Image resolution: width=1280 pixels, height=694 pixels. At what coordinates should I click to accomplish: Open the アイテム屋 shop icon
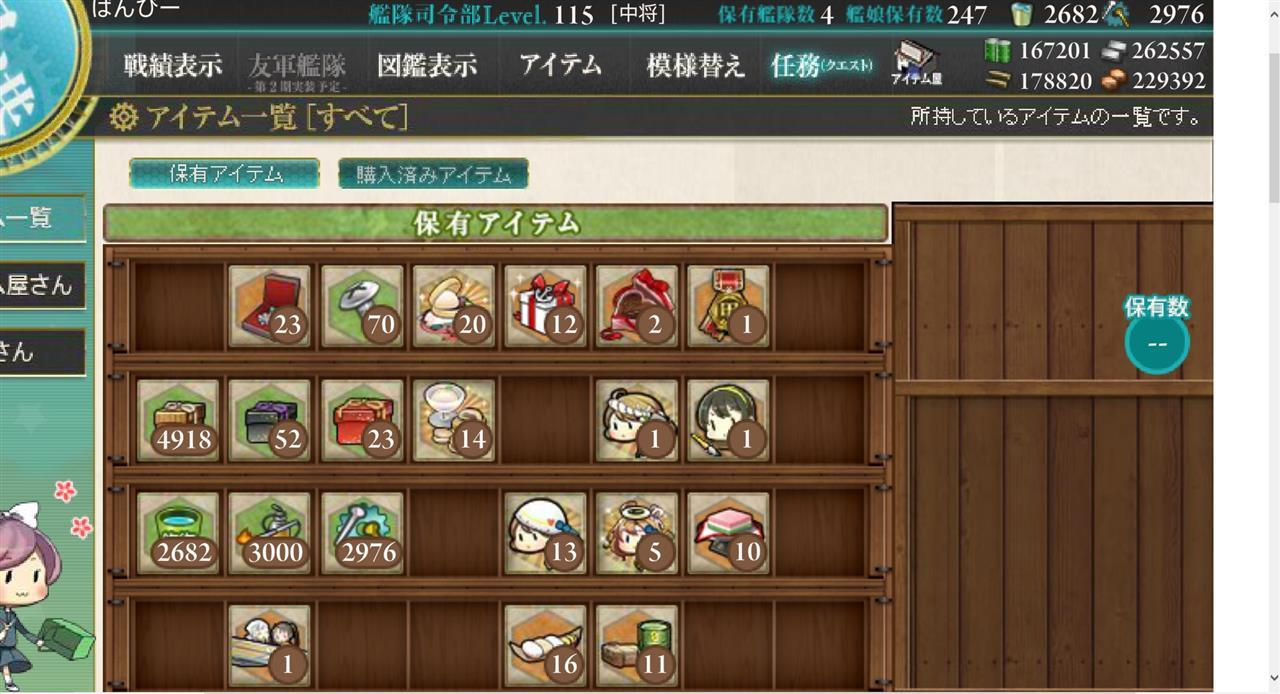point(917,64)
